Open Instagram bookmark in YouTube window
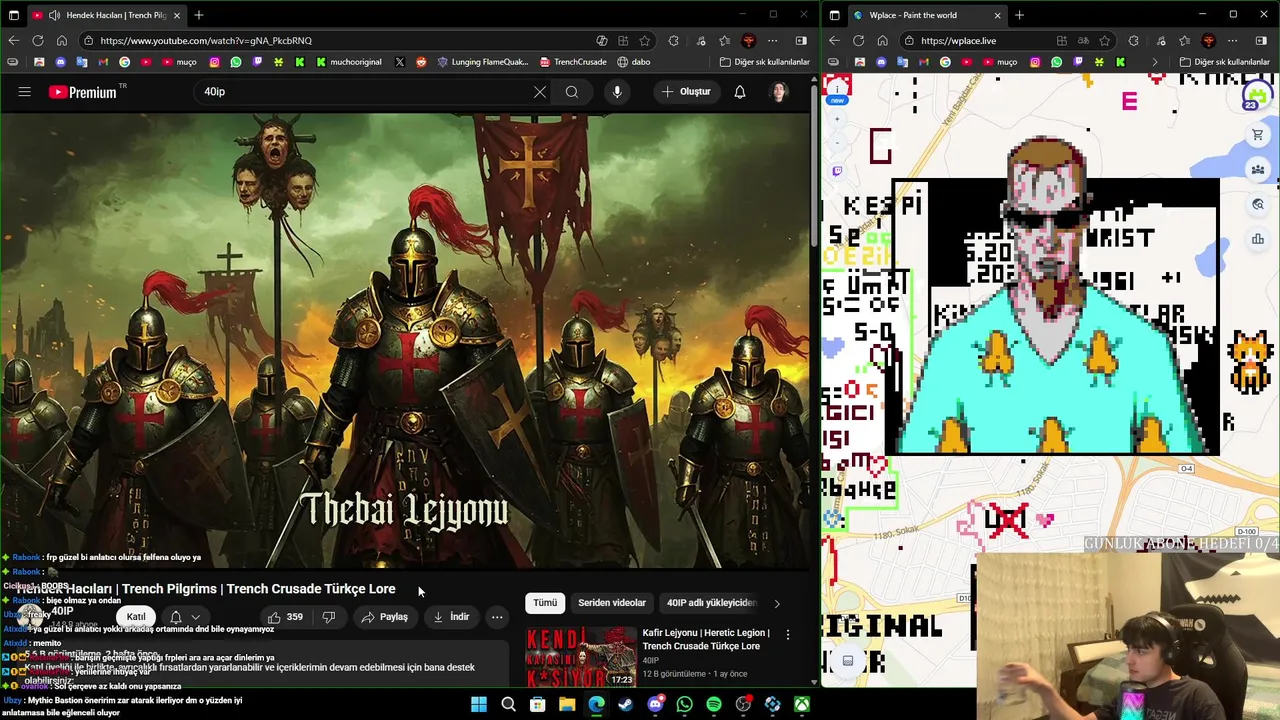Image resolution: width=1280 pixels, height=720 pixels. click(x=214, y=62)
